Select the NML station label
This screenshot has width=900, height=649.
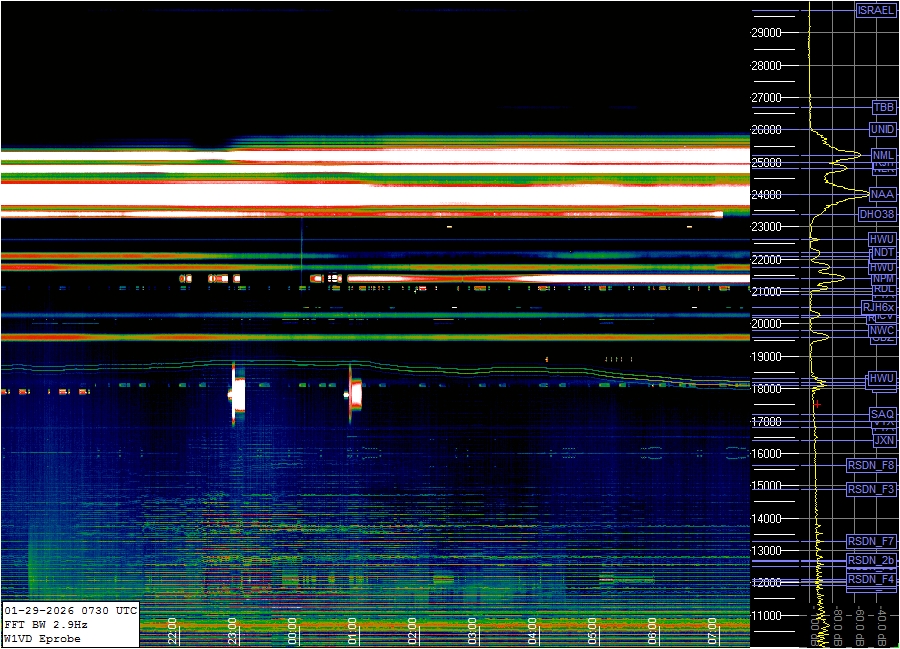click(x=882, y=155)
